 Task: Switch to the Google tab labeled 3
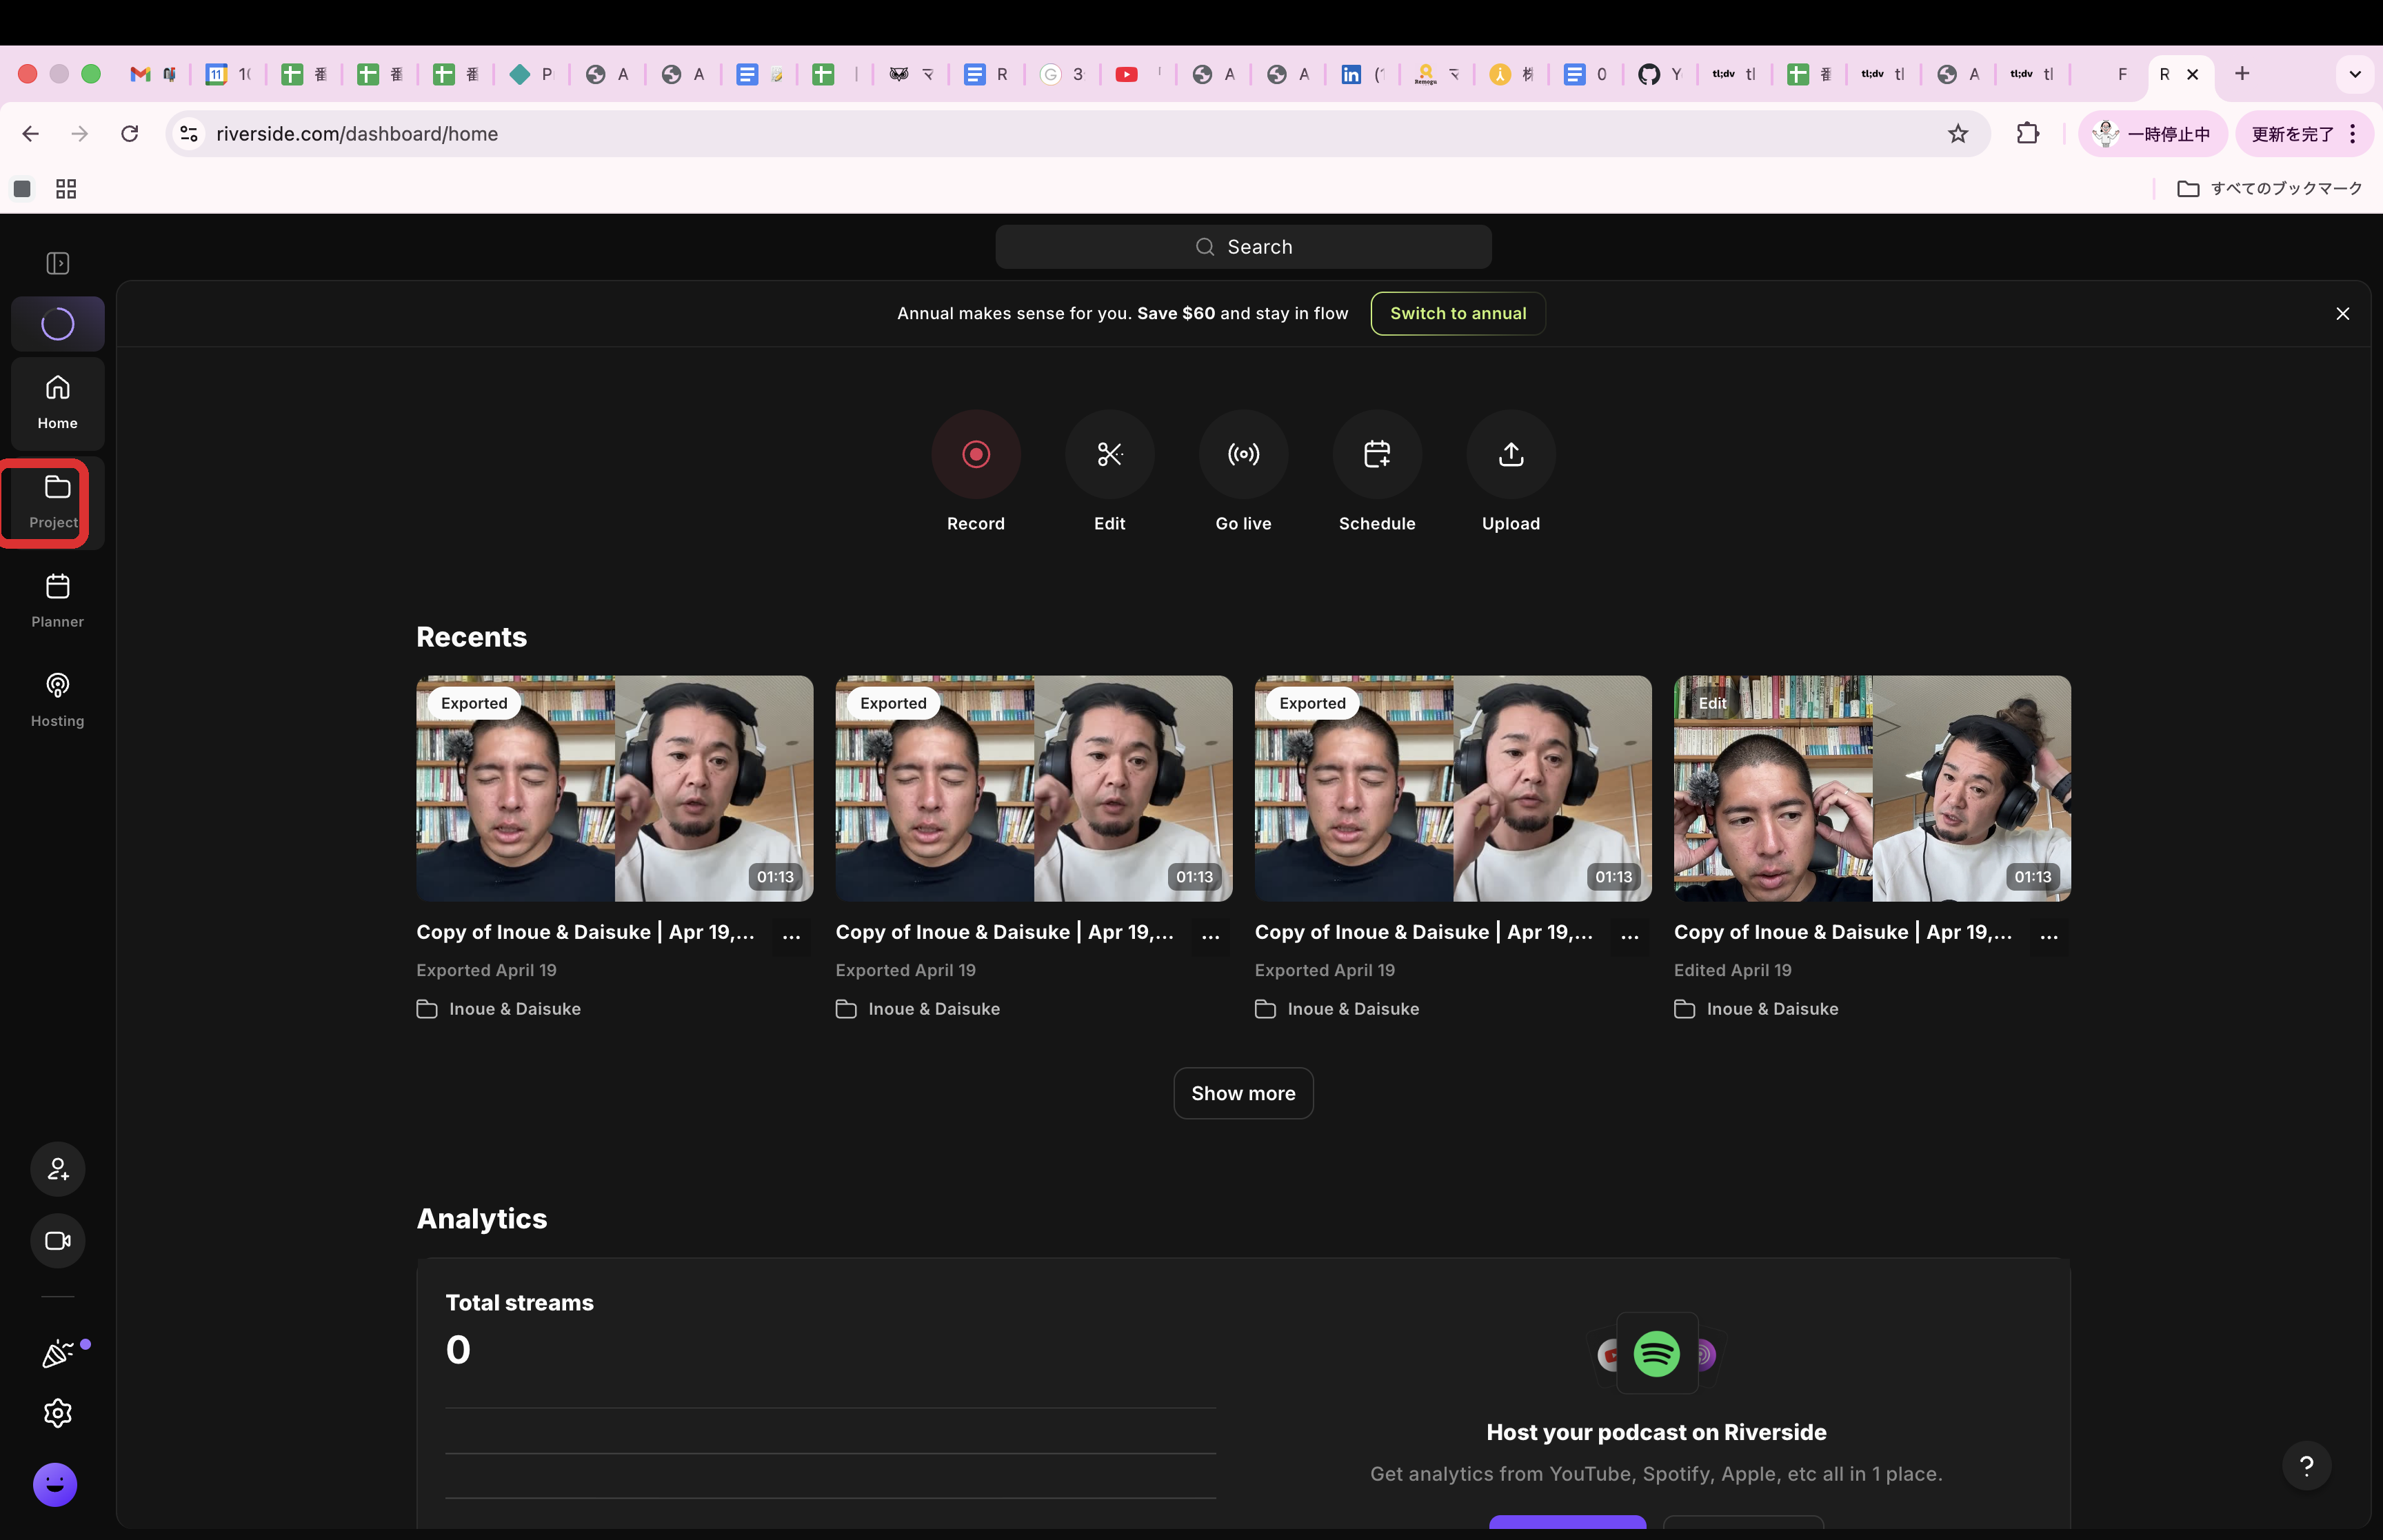pos(1062,74)
